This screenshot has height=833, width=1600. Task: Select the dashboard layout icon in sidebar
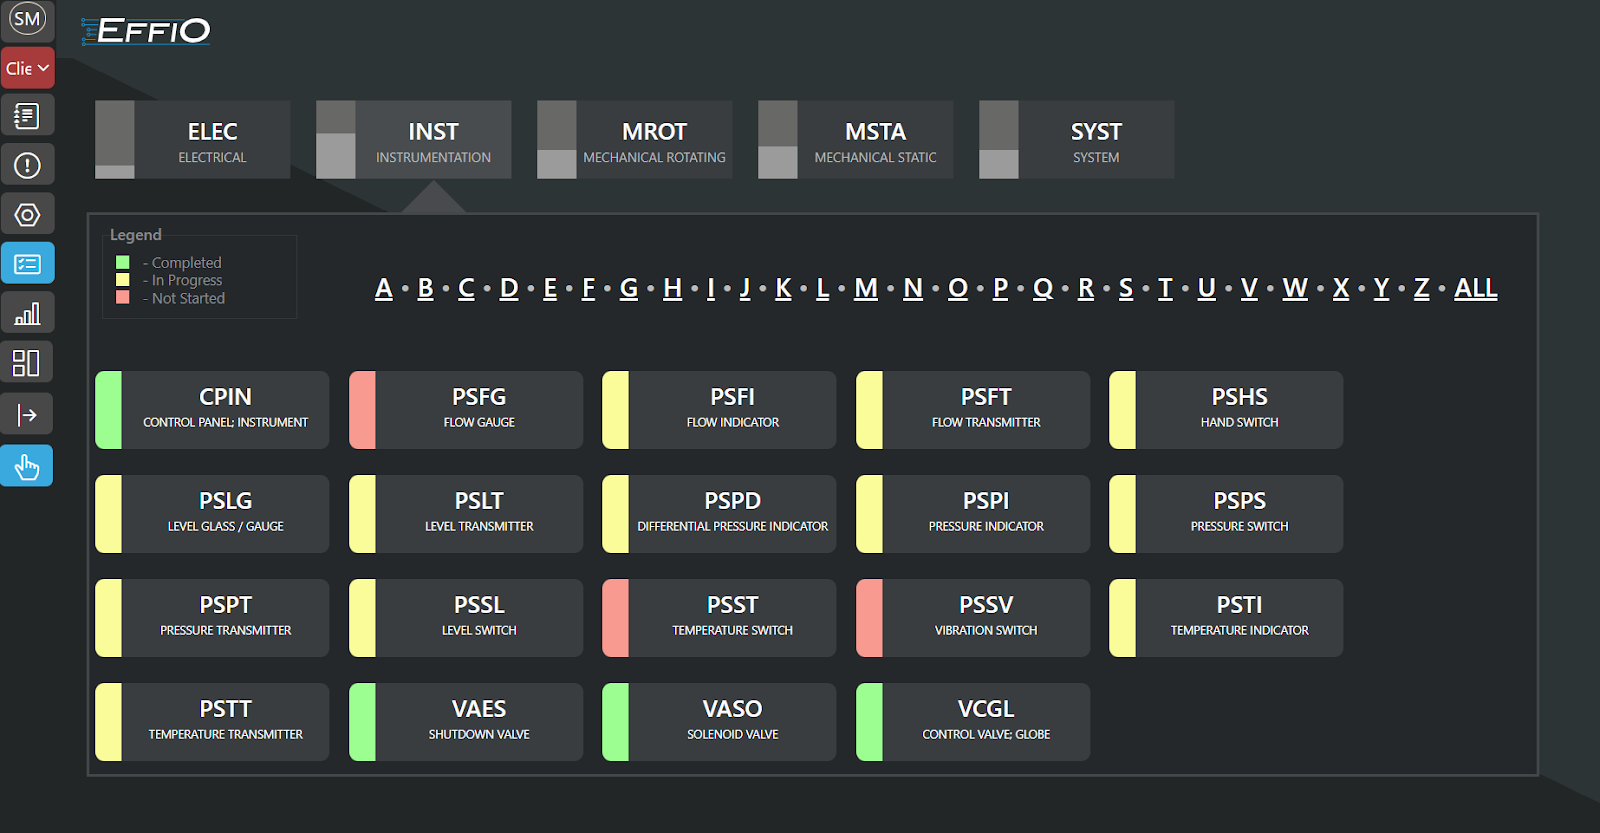tap(27, 362)
